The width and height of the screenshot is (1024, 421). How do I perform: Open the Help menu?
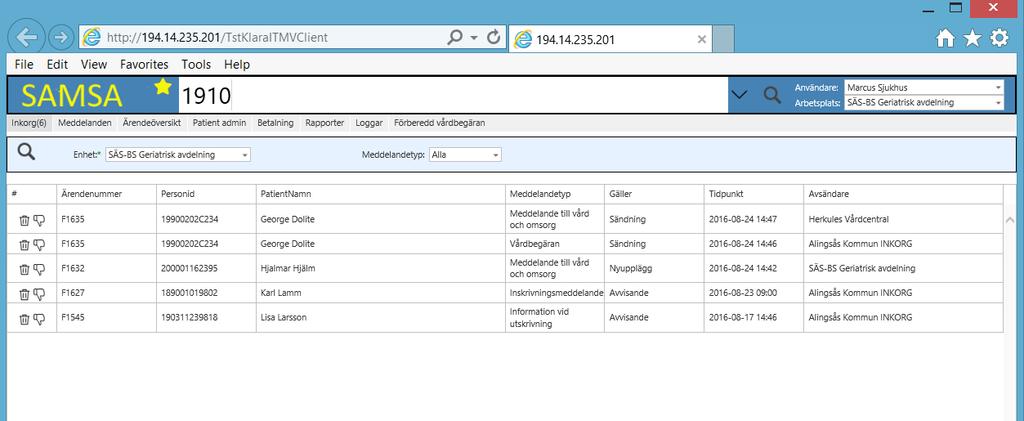[x=237, y=65]
